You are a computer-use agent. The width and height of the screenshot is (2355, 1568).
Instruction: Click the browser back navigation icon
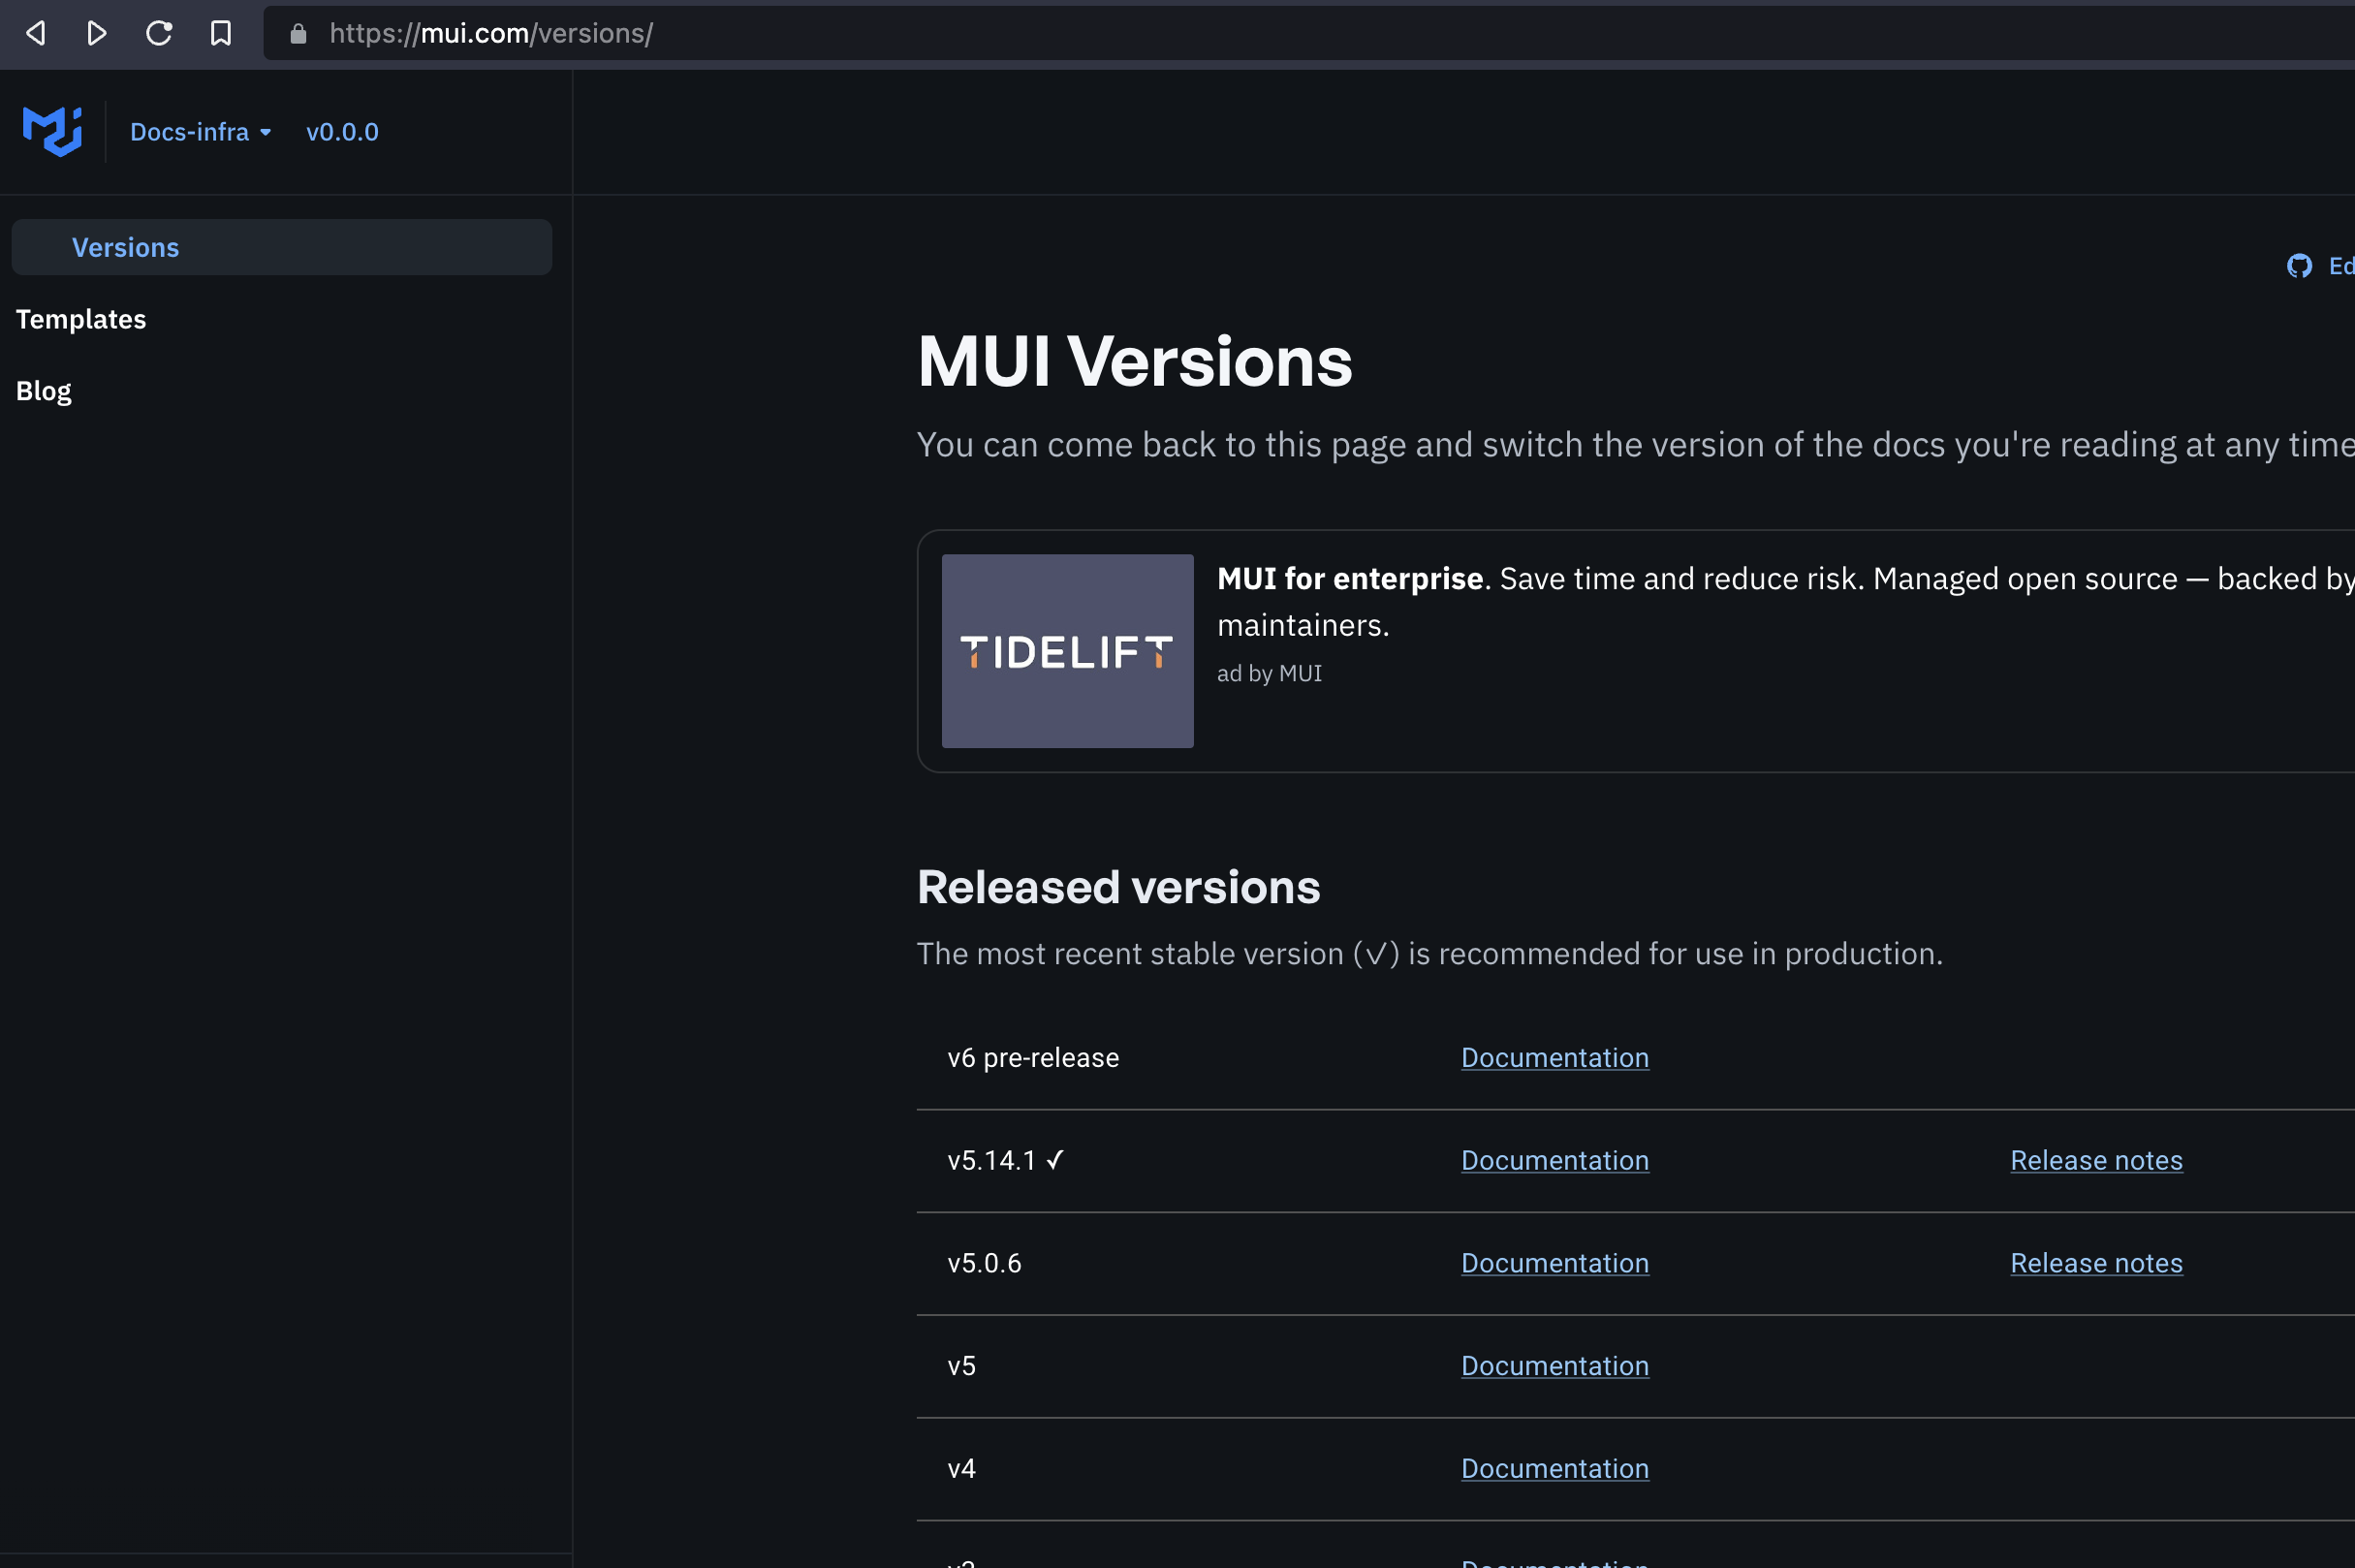tap(36, 33)
